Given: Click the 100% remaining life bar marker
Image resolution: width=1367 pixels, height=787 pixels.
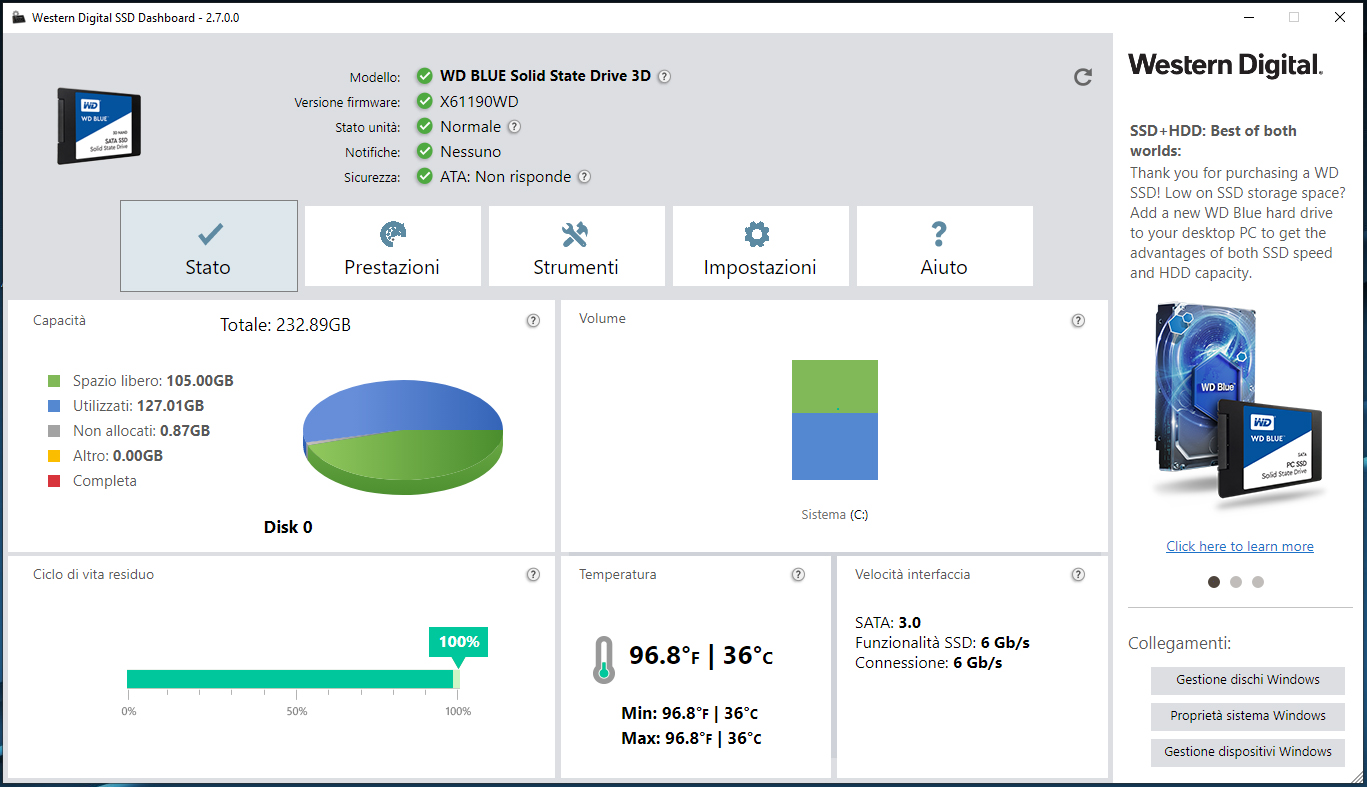Looking at the screenshot, I should click(x=459, y=643).
